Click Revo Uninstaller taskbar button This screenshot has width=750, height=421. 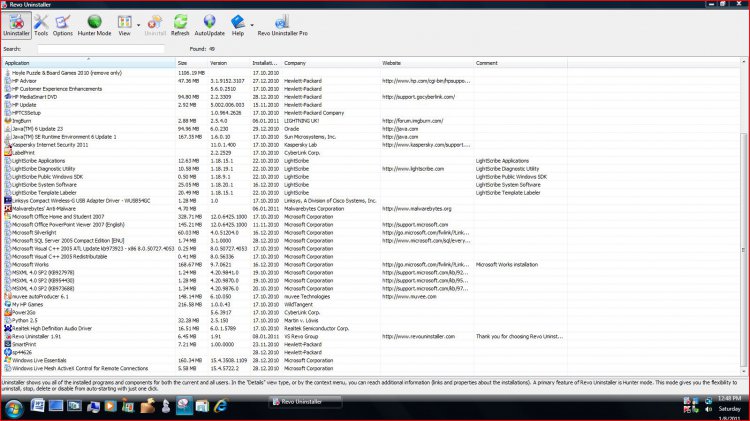pos(305,402)
